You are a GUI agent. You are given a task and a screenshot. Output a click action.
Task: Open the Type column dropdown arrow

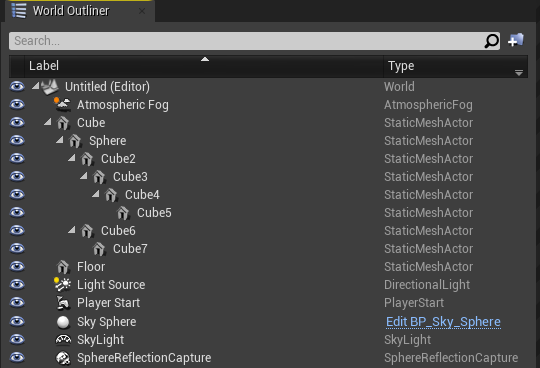pyautogui.click(x=519, y=73)
